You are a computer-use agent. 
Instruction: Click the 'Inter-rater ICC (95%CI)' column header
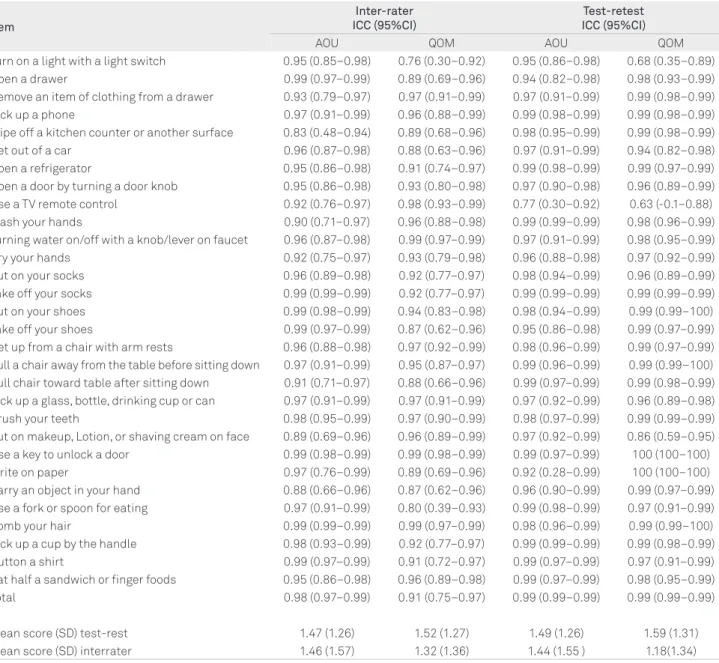pyautogui.click(x=384, y=18)
